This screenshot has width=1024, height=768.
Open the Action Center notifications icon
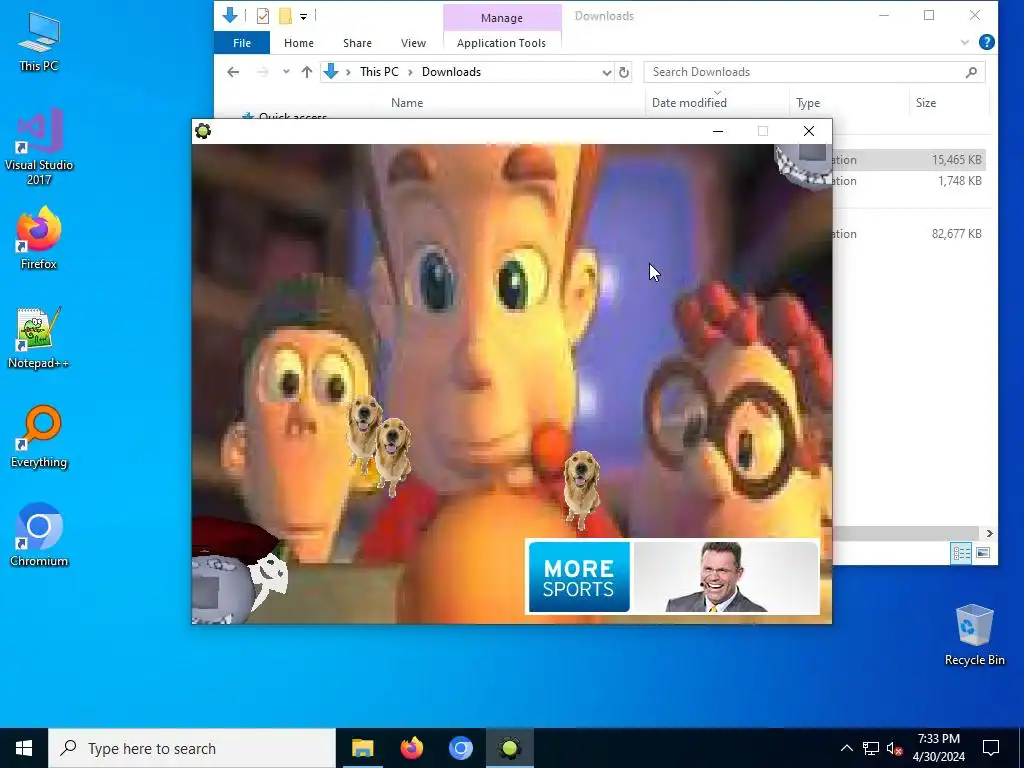991,748
